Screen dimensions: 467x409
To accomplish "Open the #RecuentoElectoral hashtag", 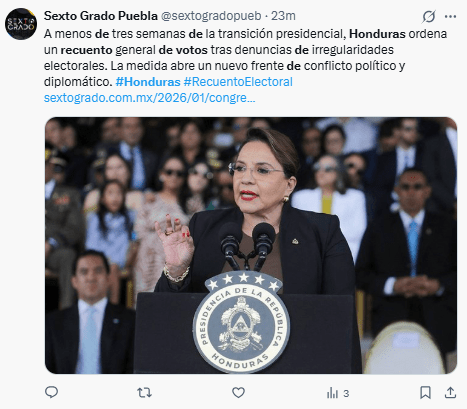I will (x=238, y=82).
